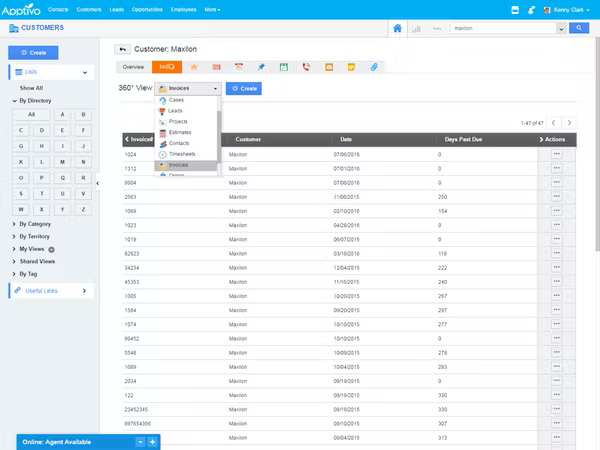Open the reports bar chart icon
The image size is (600, 450).
coord(416,28)
